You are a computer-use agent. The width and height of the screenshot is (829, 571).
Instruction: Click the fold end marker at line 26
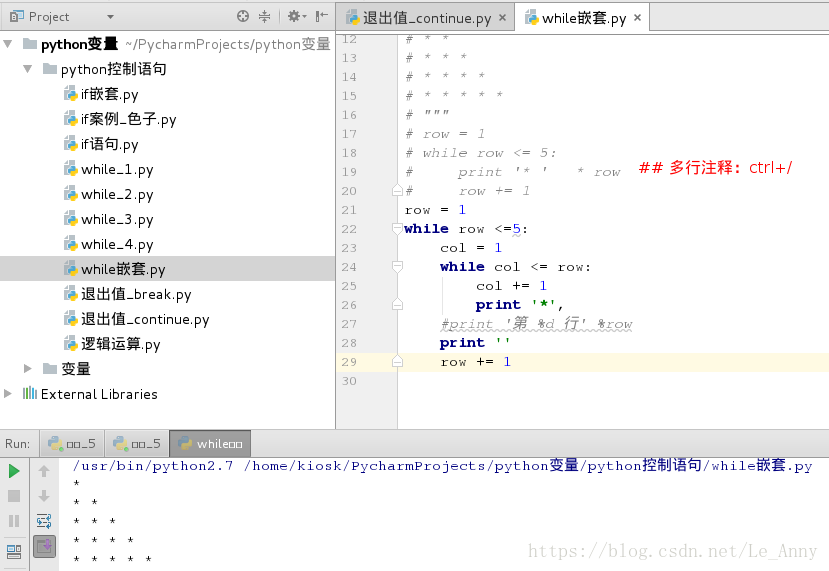tap(398, 305)
